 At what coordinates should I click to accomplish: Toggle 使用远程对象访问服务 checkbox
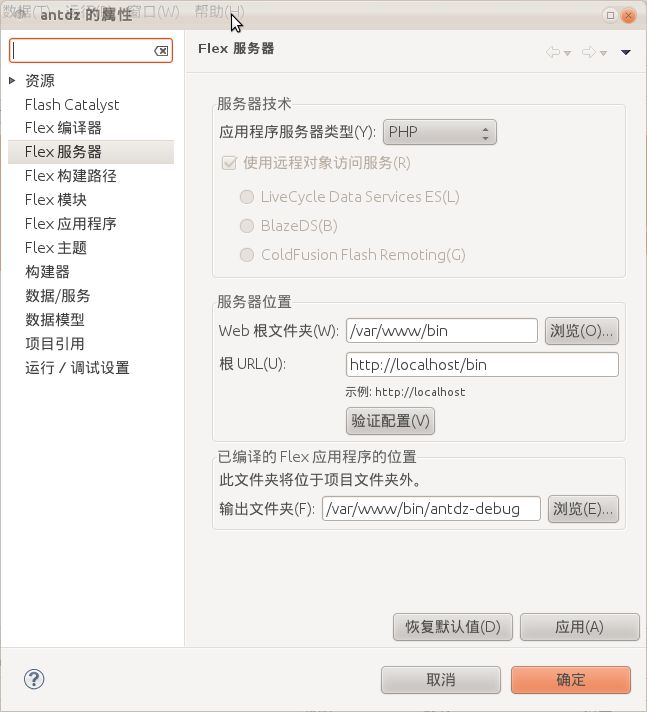(x=229, y=163)
